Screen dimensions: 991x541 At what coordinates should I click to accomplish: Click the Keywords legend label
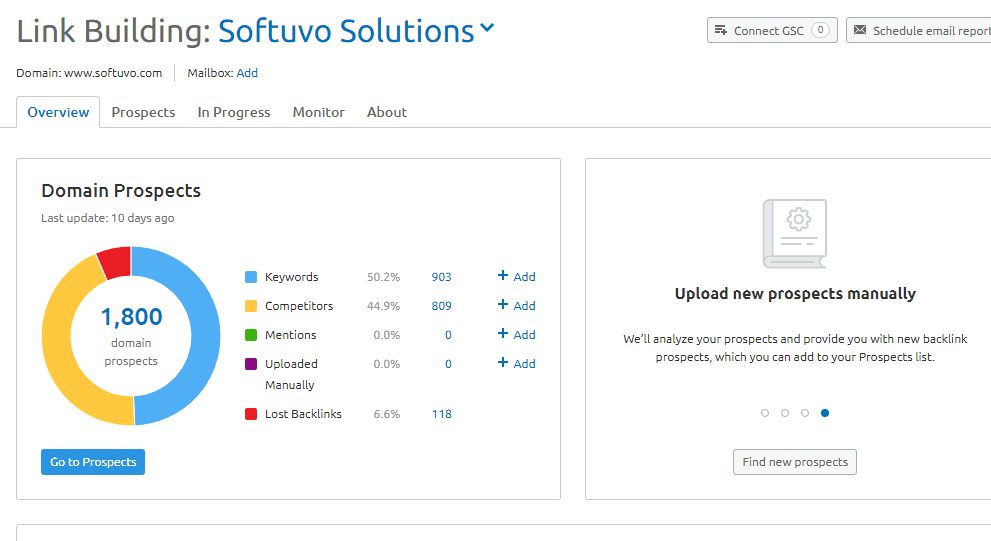291,277
